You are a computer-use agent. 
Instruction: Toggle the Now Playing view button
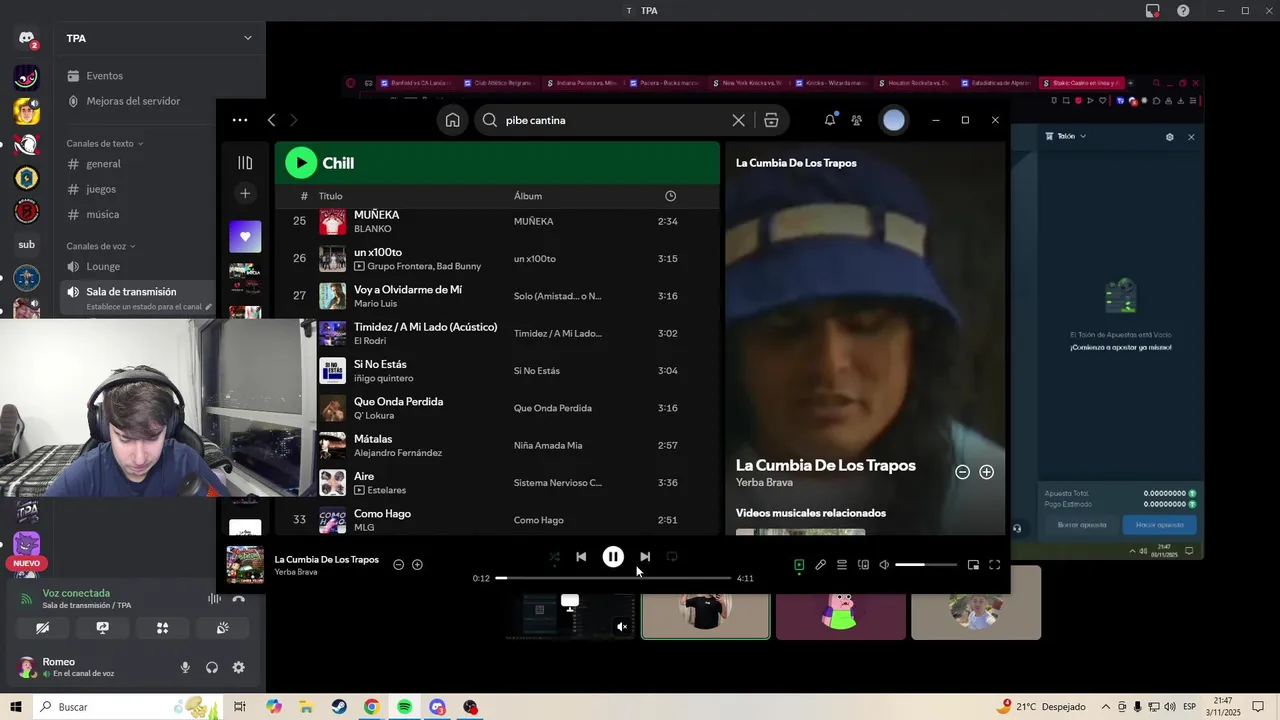799,565
